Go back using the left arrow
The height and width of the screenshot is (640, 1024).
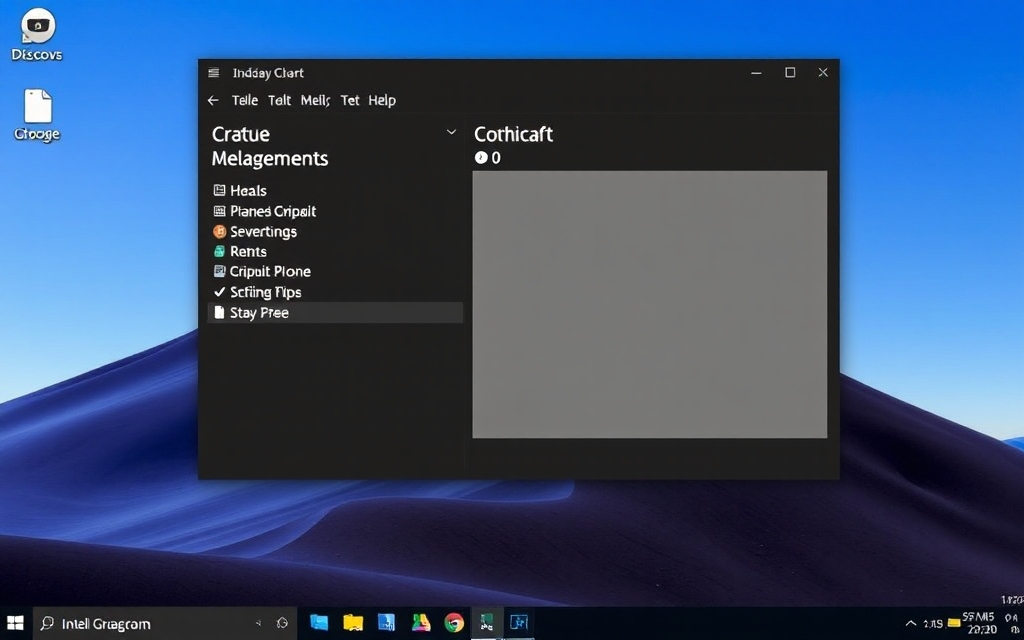[x=213, y=101]
